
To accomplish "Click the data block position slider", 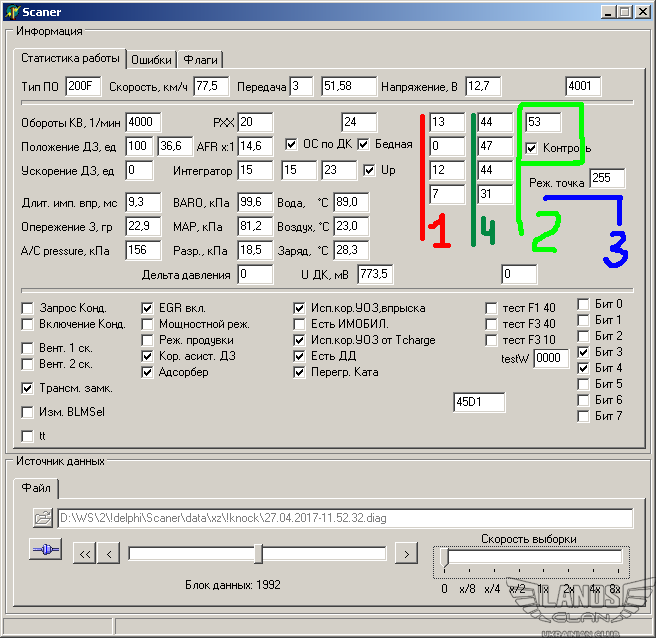I will 258,553.
